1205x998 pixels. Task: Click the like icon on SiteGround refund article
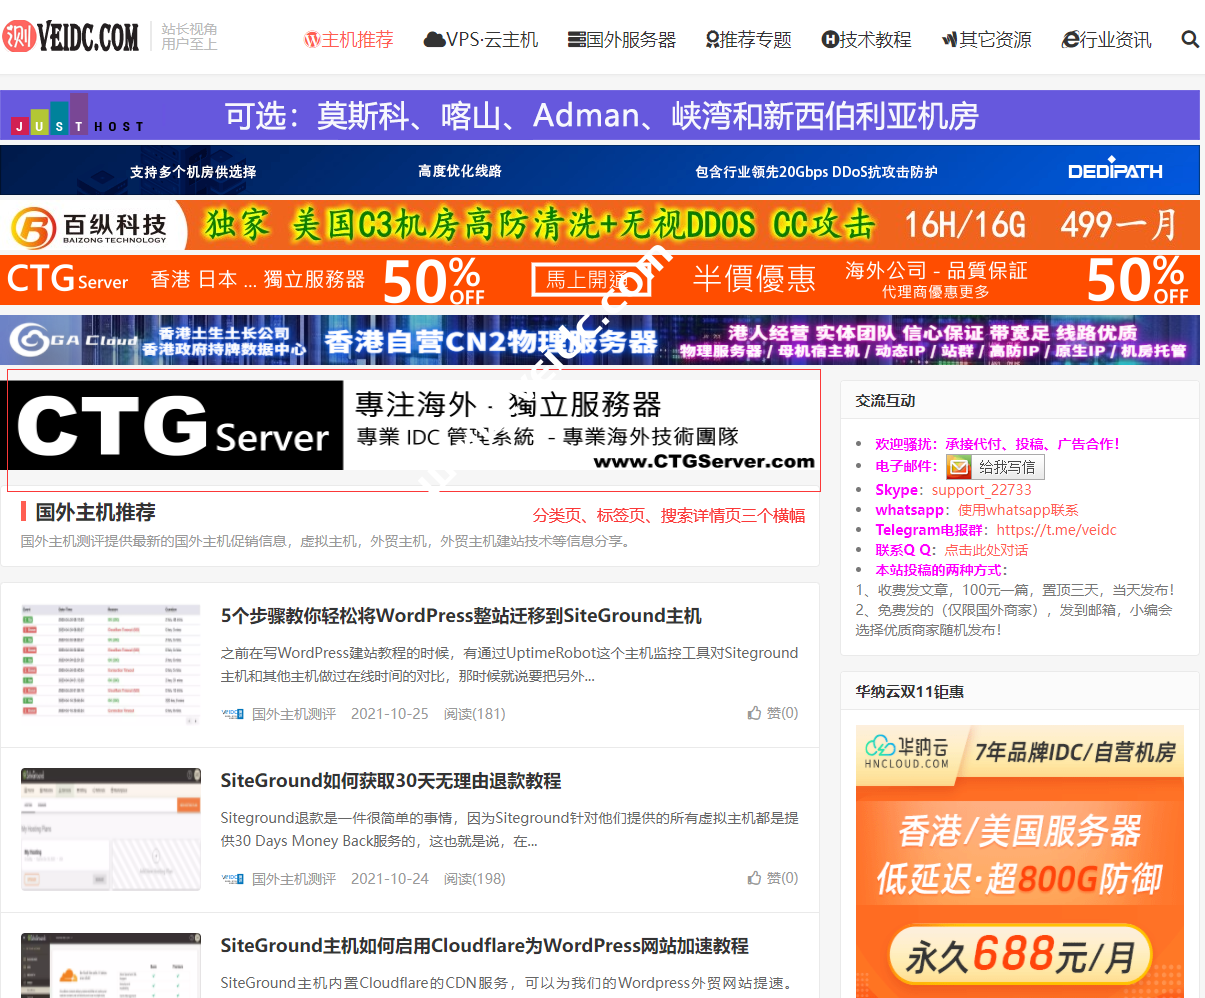(x=754, y=878)
